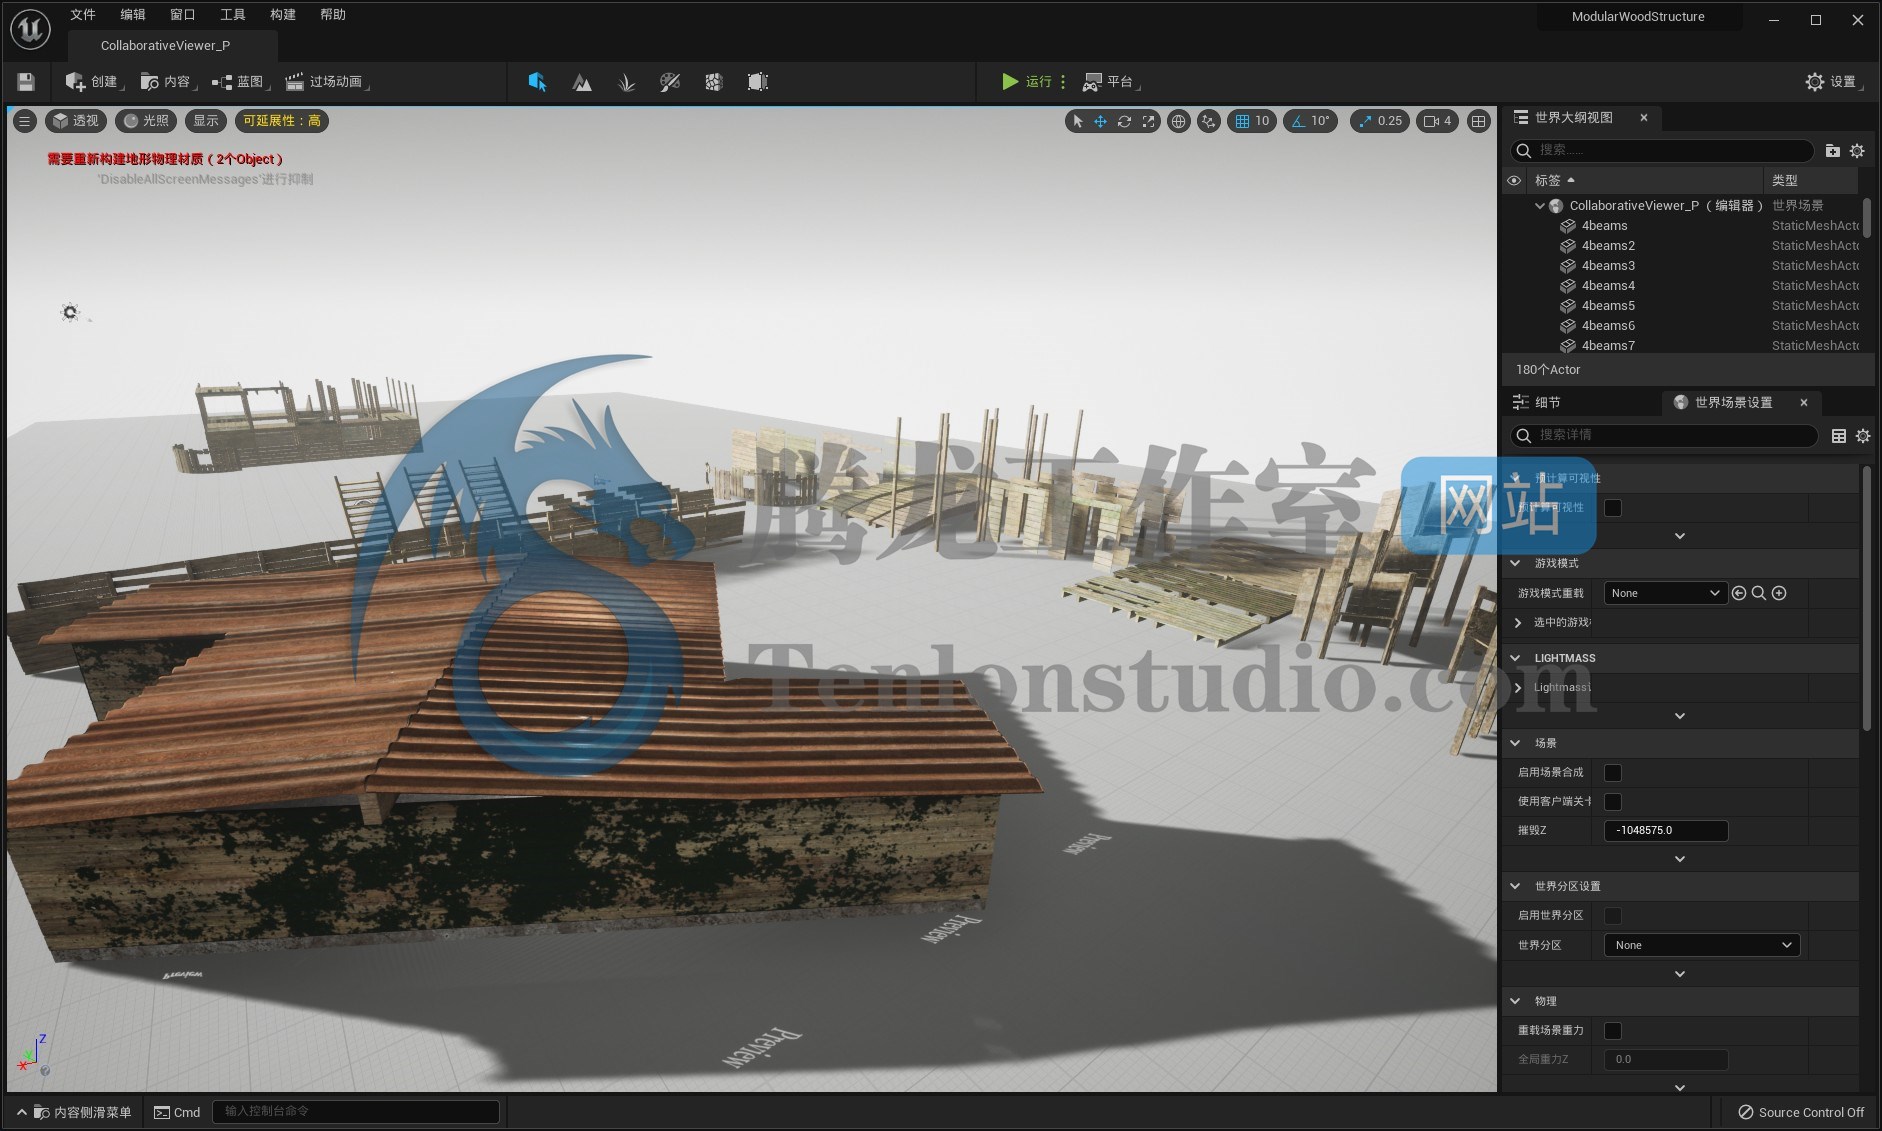1882x1131 pixels.
Task: Click use selected asset arrow for game mode
Action: point(1739,593)
